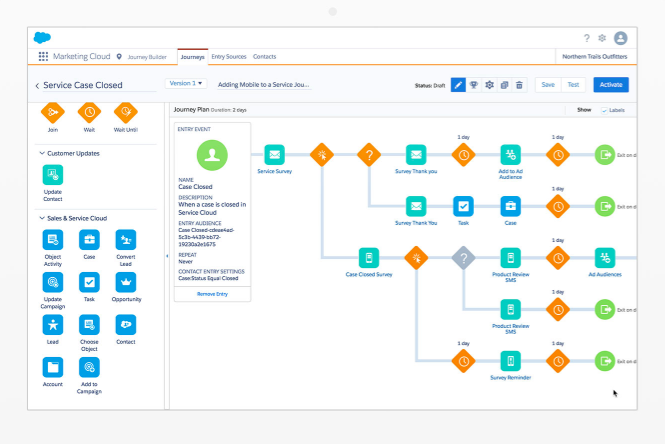
Task: Click the copy journey icon
Action: (x=504, y=85)
